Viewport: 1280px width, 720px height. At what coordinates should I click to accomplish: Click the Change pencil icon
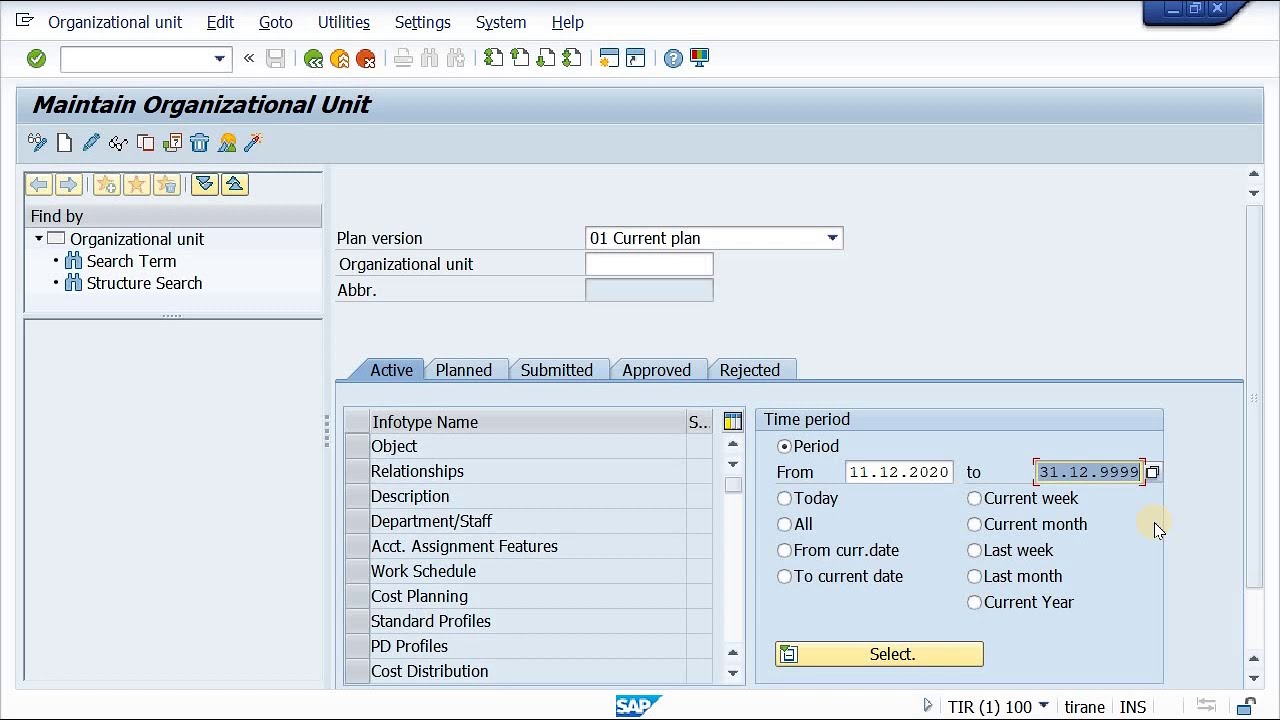click(91, 143)
